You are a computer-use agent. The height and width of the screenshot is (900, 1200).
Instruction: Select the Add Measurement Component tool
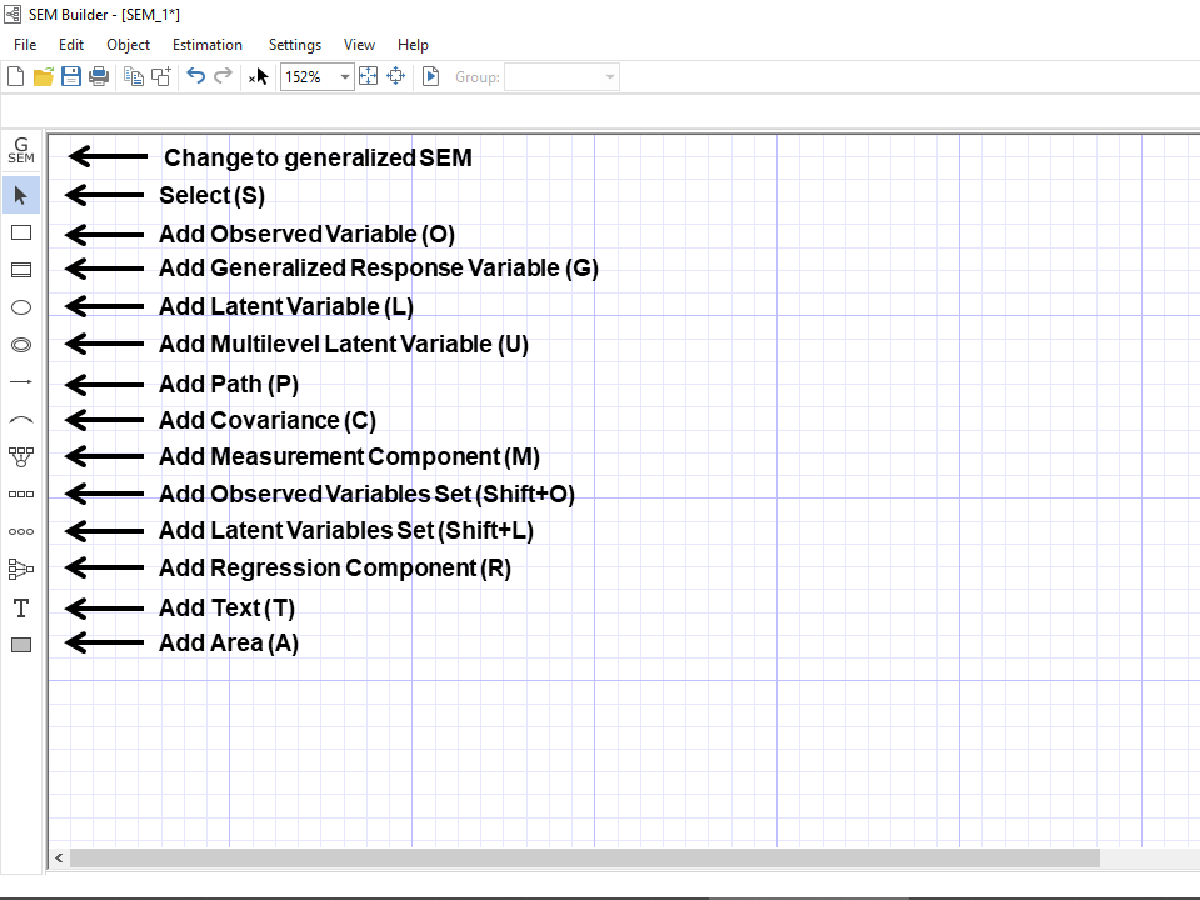21,457
